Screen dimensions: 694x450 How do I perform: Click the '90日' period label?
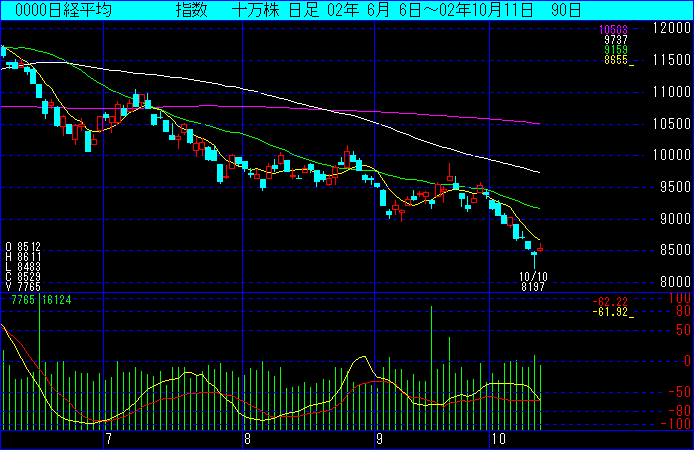(x=566, y=10)
